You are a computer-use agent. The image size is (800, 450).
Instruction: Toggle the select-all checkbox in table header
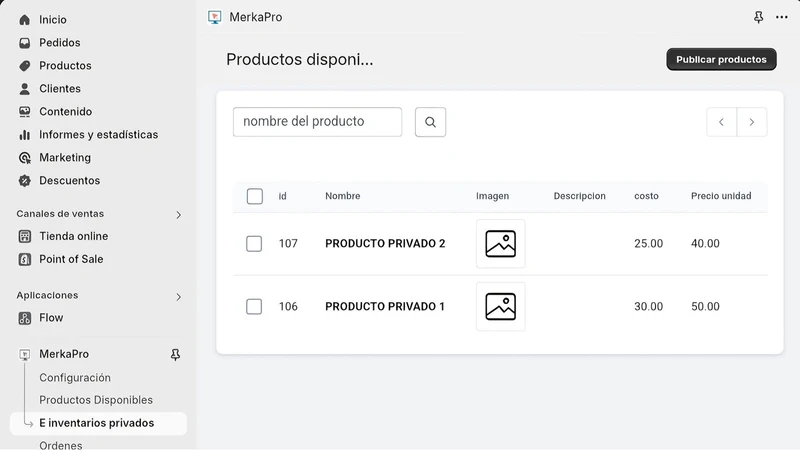click(x=255, y=196)
